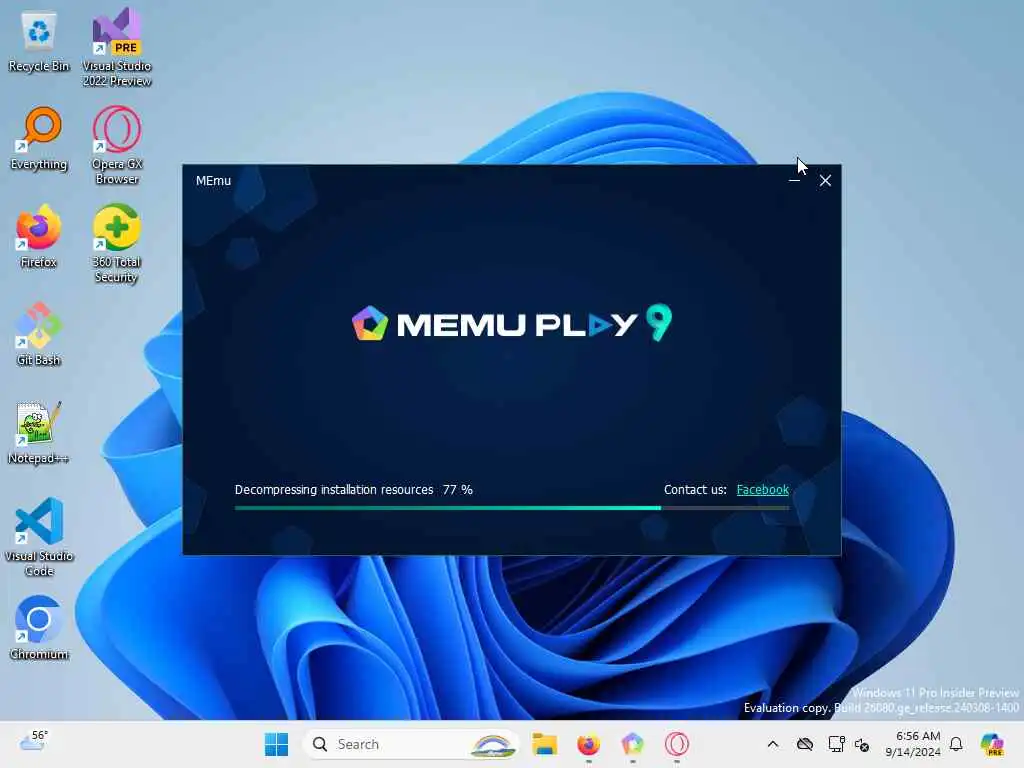Launch Opera GX Browser desktop shortcut
This screenshot has height=768, width=1024.
point(117,146)
